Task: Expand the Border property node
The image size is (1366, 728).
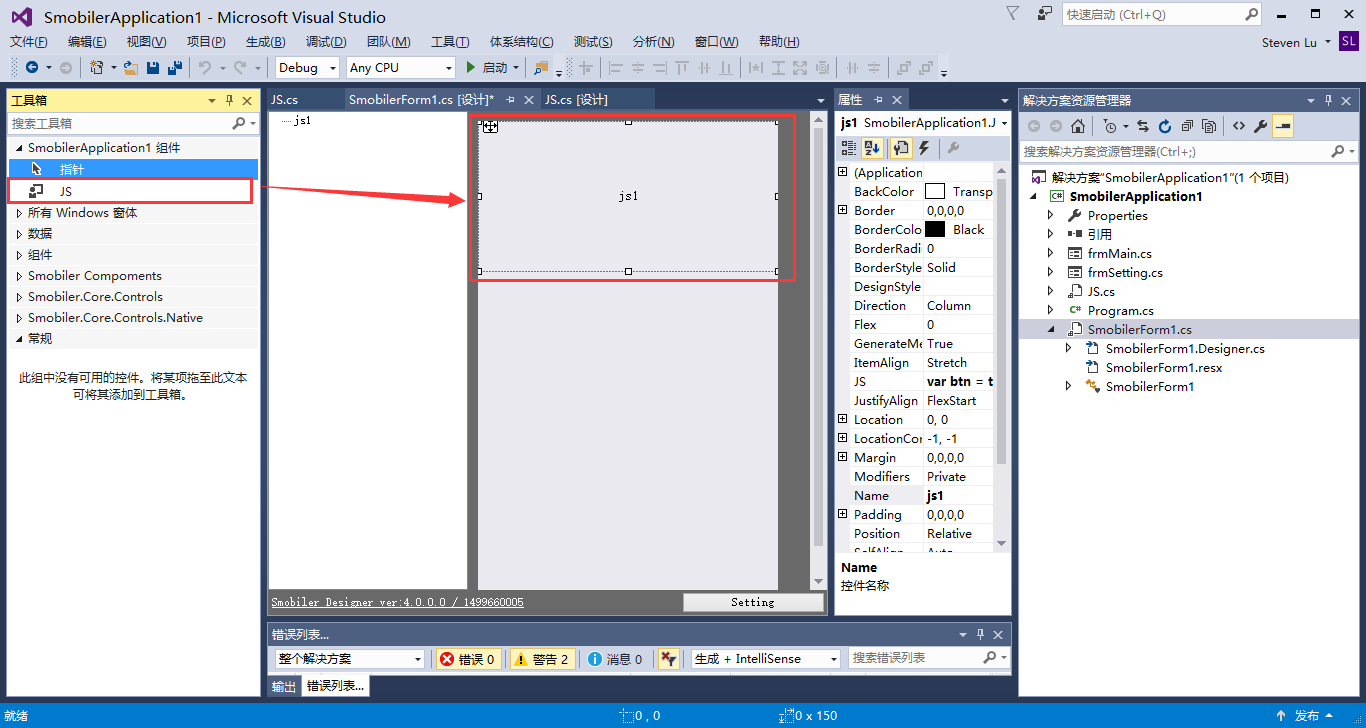Action: (843, 210)
